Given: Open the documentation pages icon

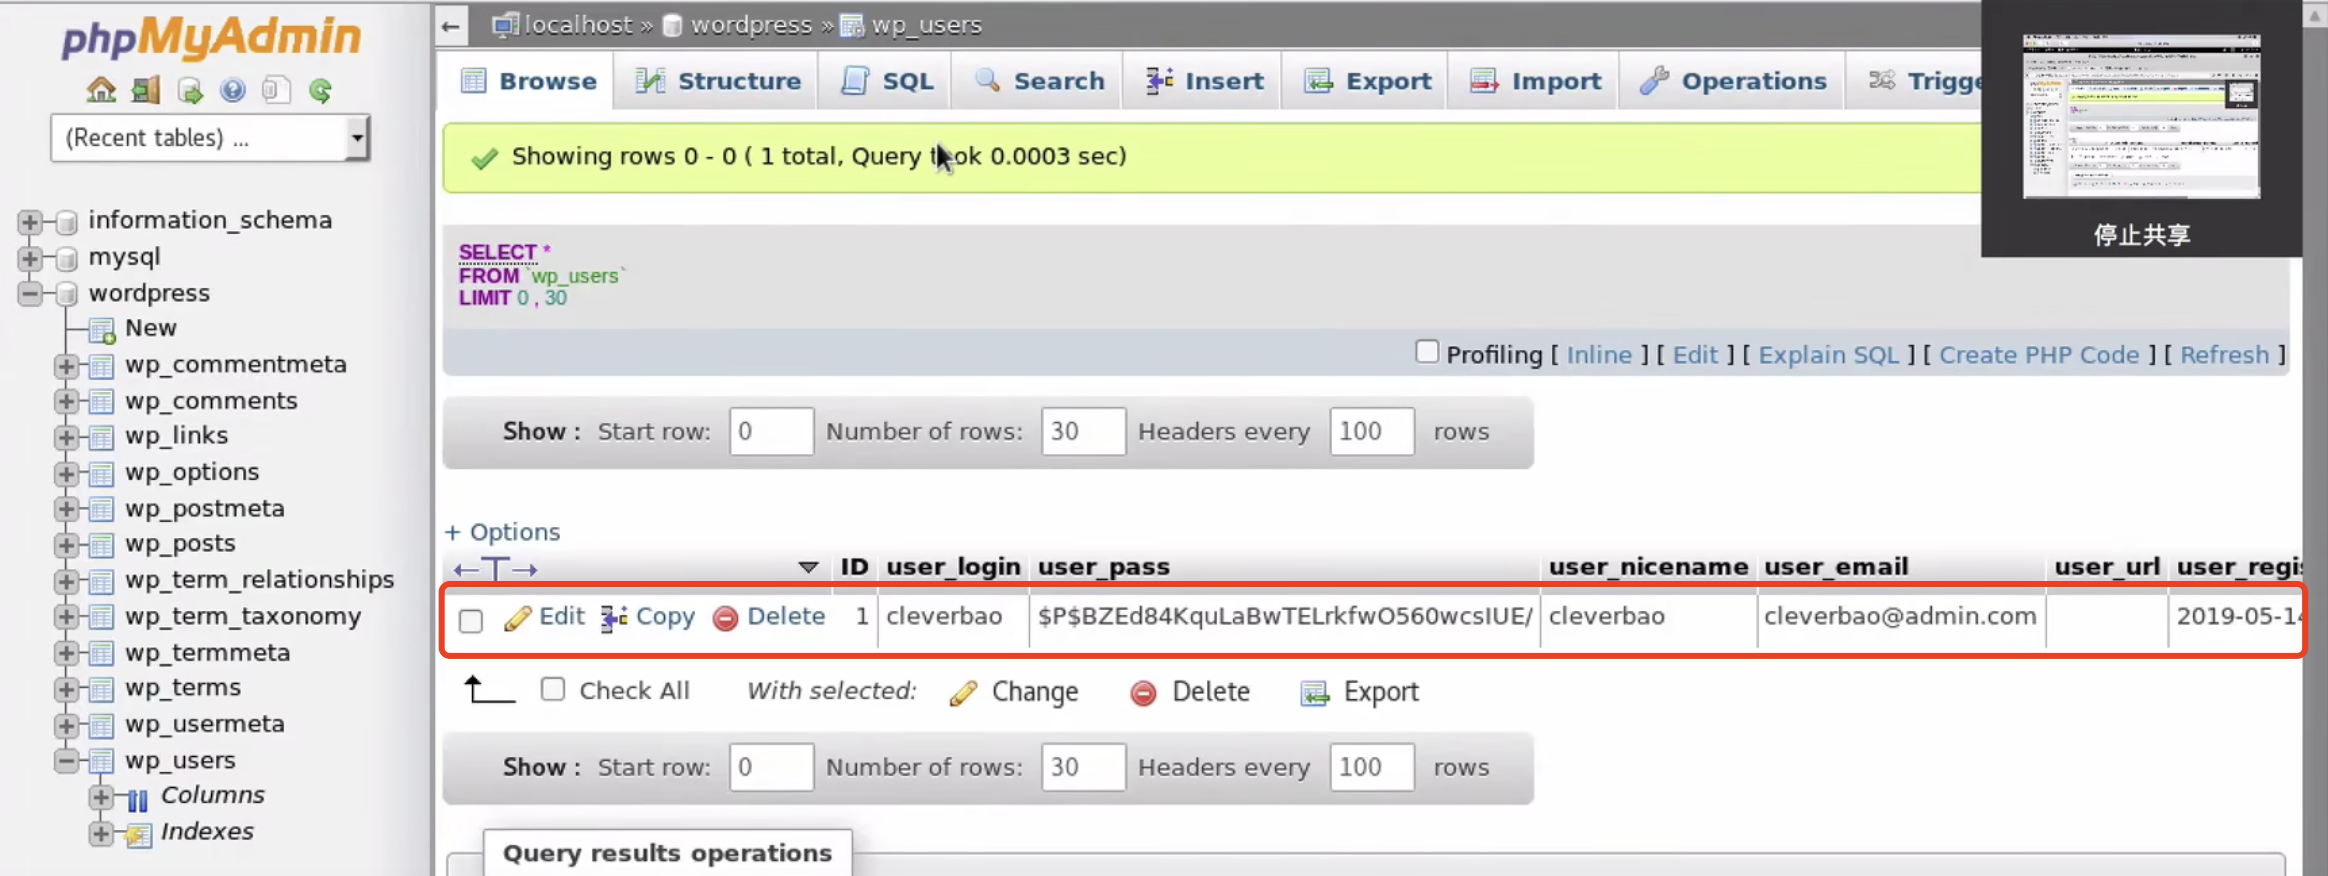Looking at the screenshot, I should tap(276, 90).
